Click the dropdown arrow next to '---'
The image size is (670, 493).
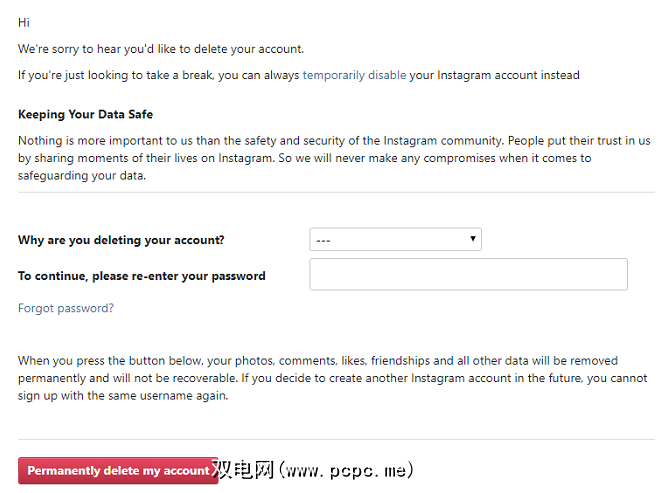click(x=472, y=240)
